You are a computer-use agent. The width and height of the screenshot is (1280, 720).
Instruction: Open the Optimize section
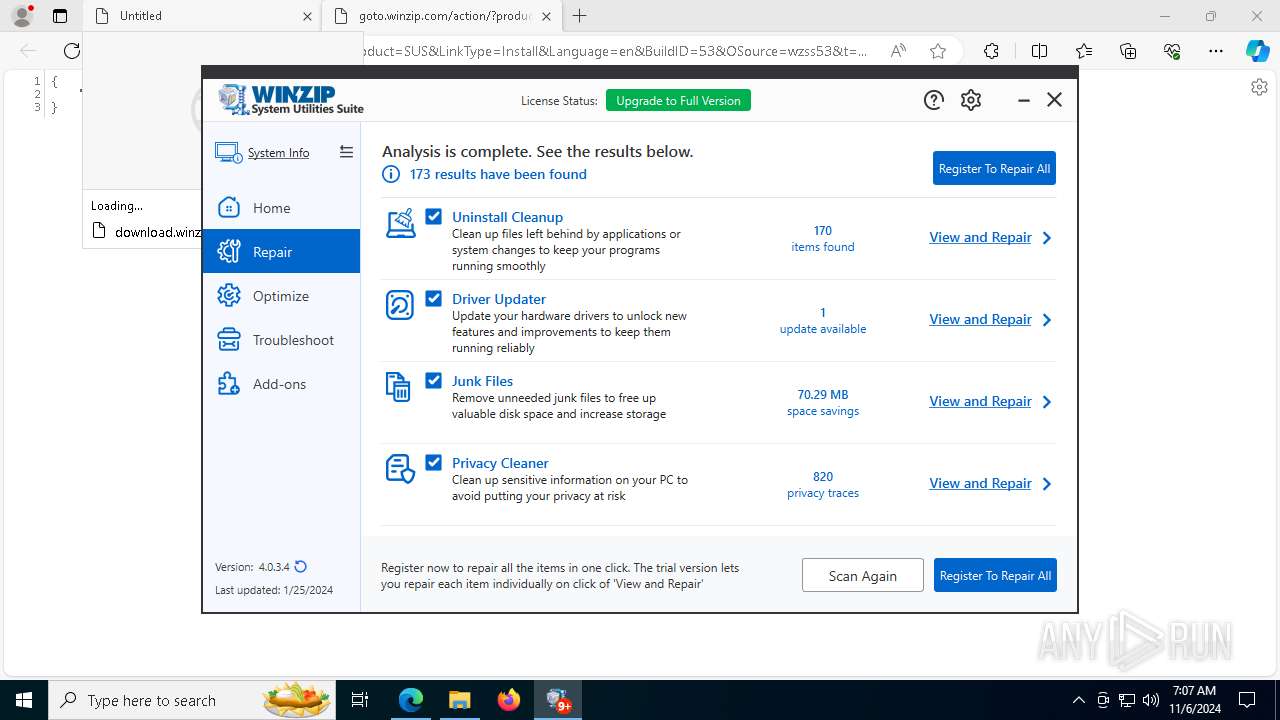(x=281, y=296)
